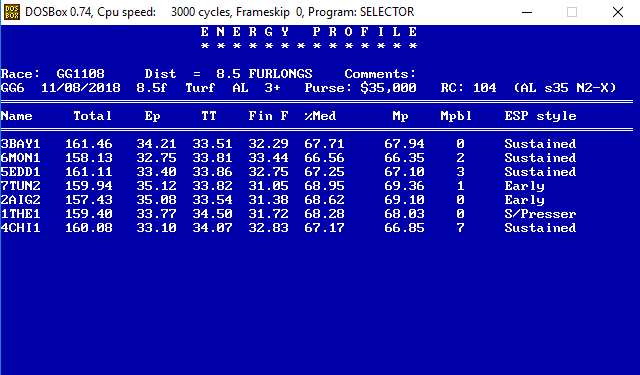640x375 pixels.
Task: Click Ep value 33.10
Action: pos(156,228)
